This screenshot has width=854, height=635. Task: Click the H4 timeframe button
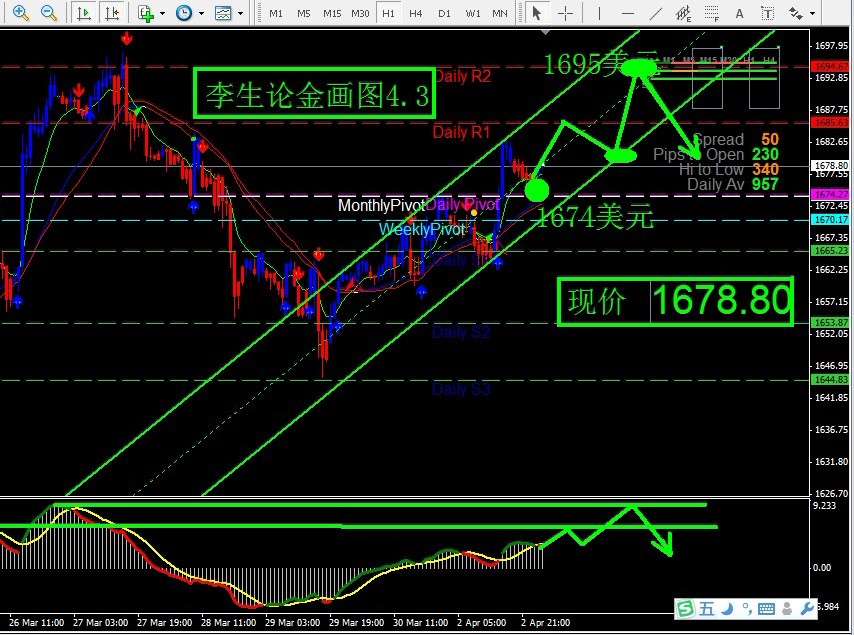416,13
